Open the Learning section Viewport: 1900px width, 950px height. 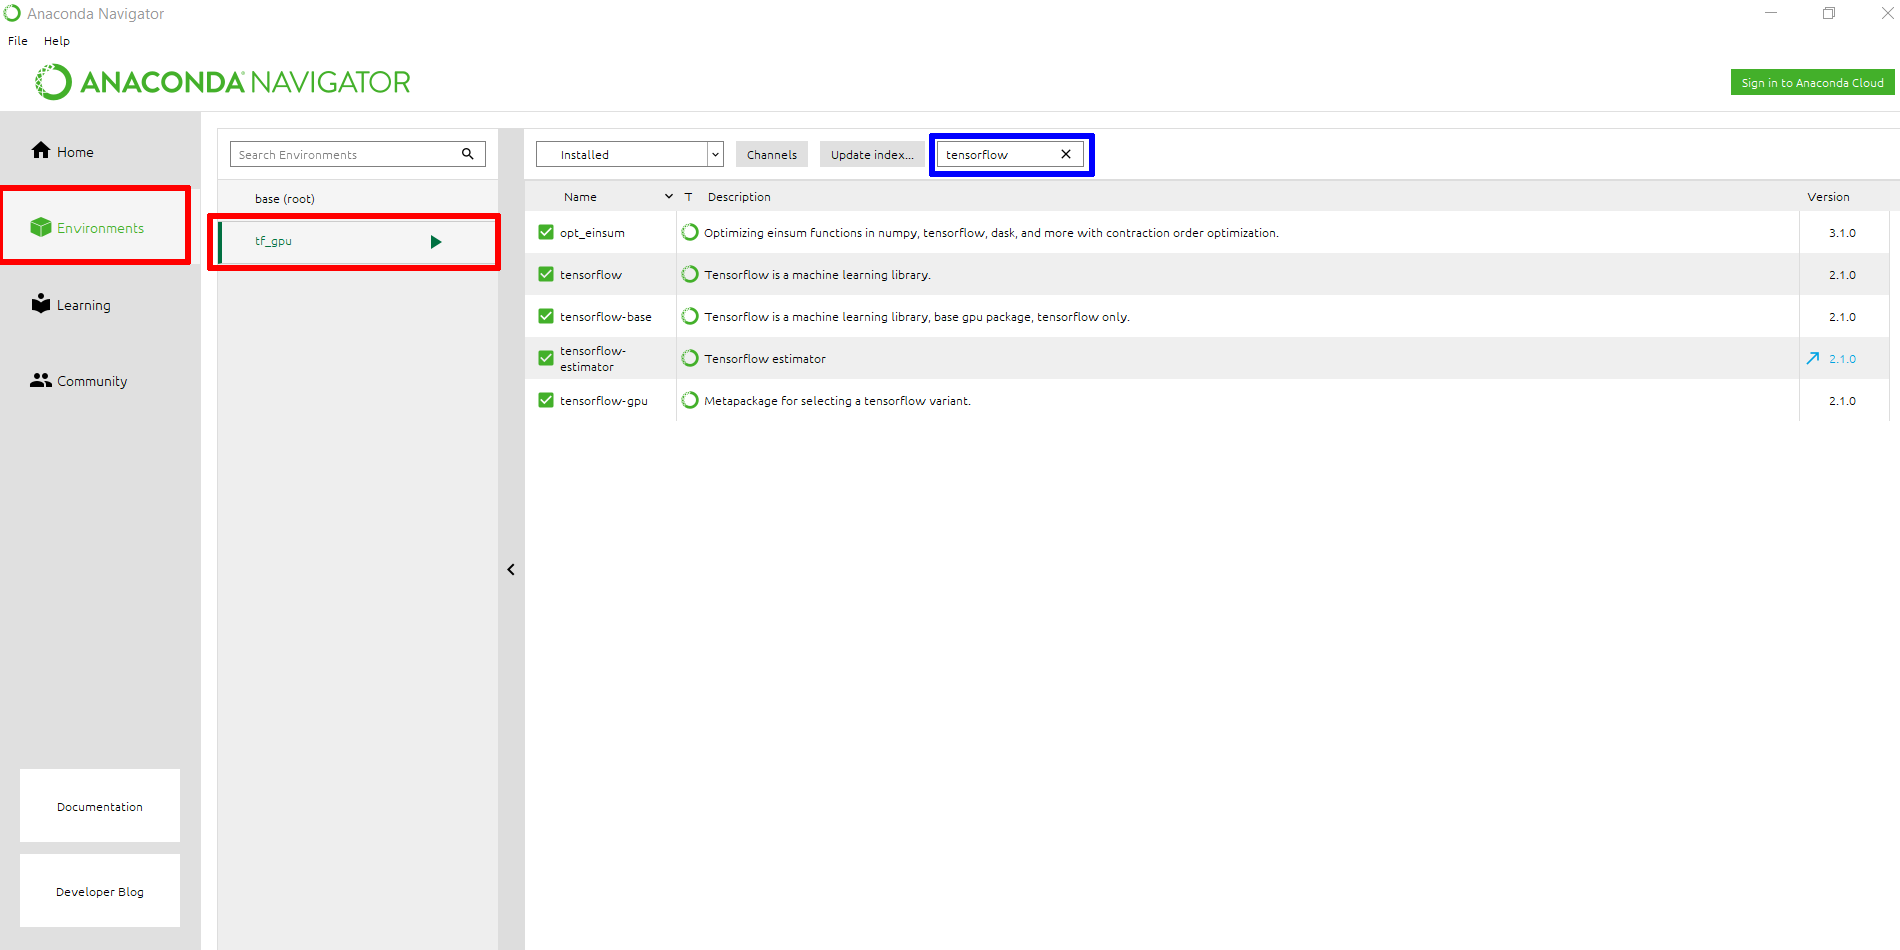(x=71, y=304)
